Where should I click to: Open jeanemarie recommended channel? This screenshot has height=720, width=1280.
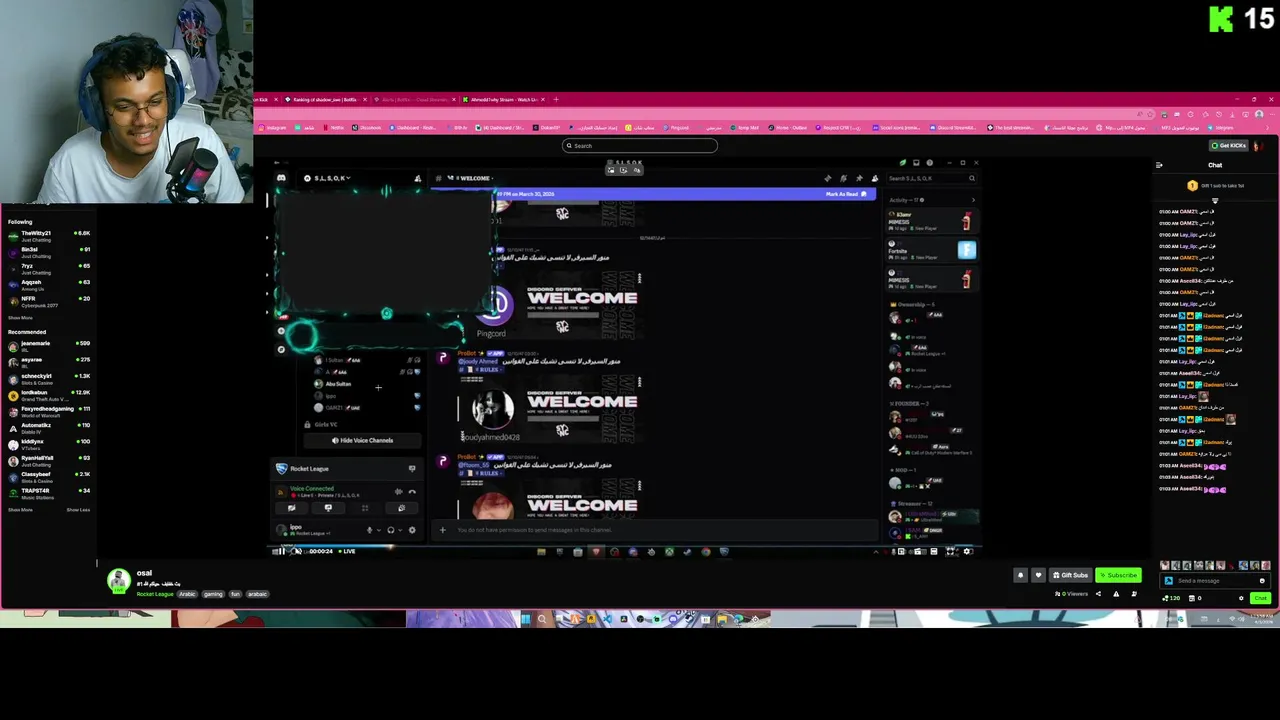[x=48, y=346]
